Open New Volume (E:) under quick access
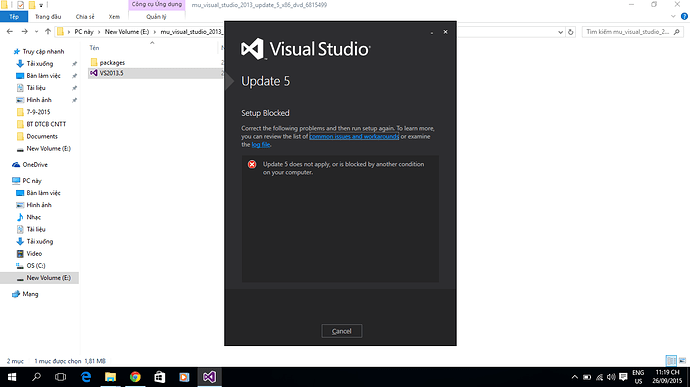 (48, 149)
